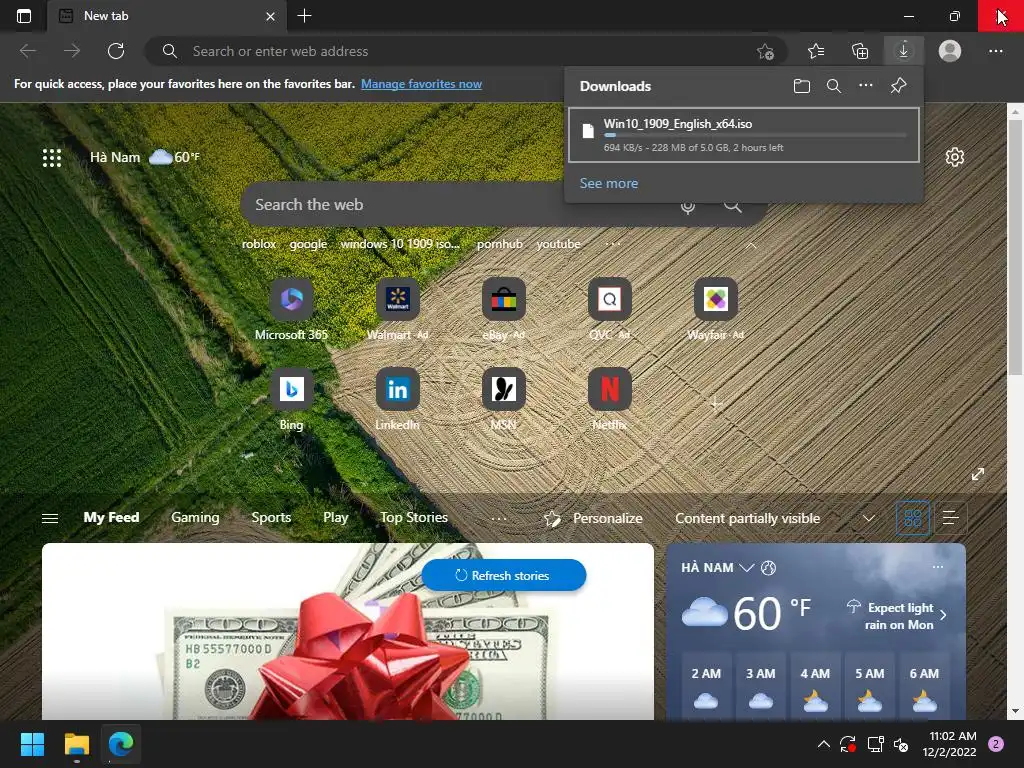
Task: Open eBay quick link tile
Action: pos(504,310)
